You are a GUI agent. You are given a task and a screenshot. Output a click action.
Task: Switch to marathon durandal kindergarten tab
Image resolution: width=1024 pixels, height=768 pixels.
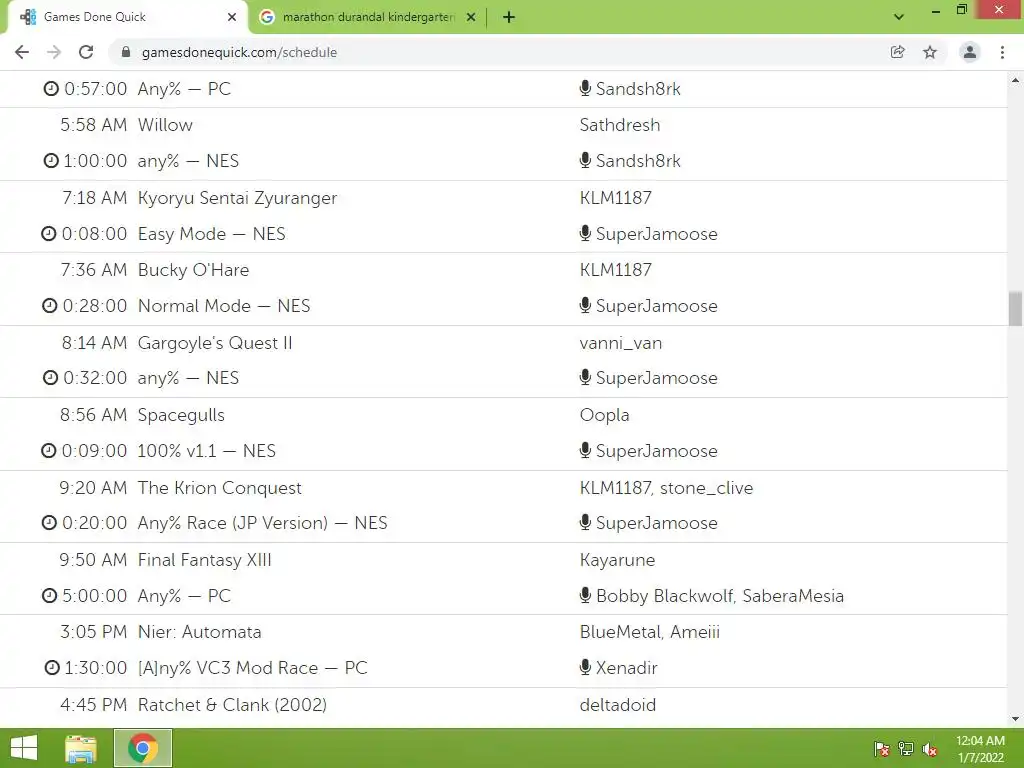368,17
